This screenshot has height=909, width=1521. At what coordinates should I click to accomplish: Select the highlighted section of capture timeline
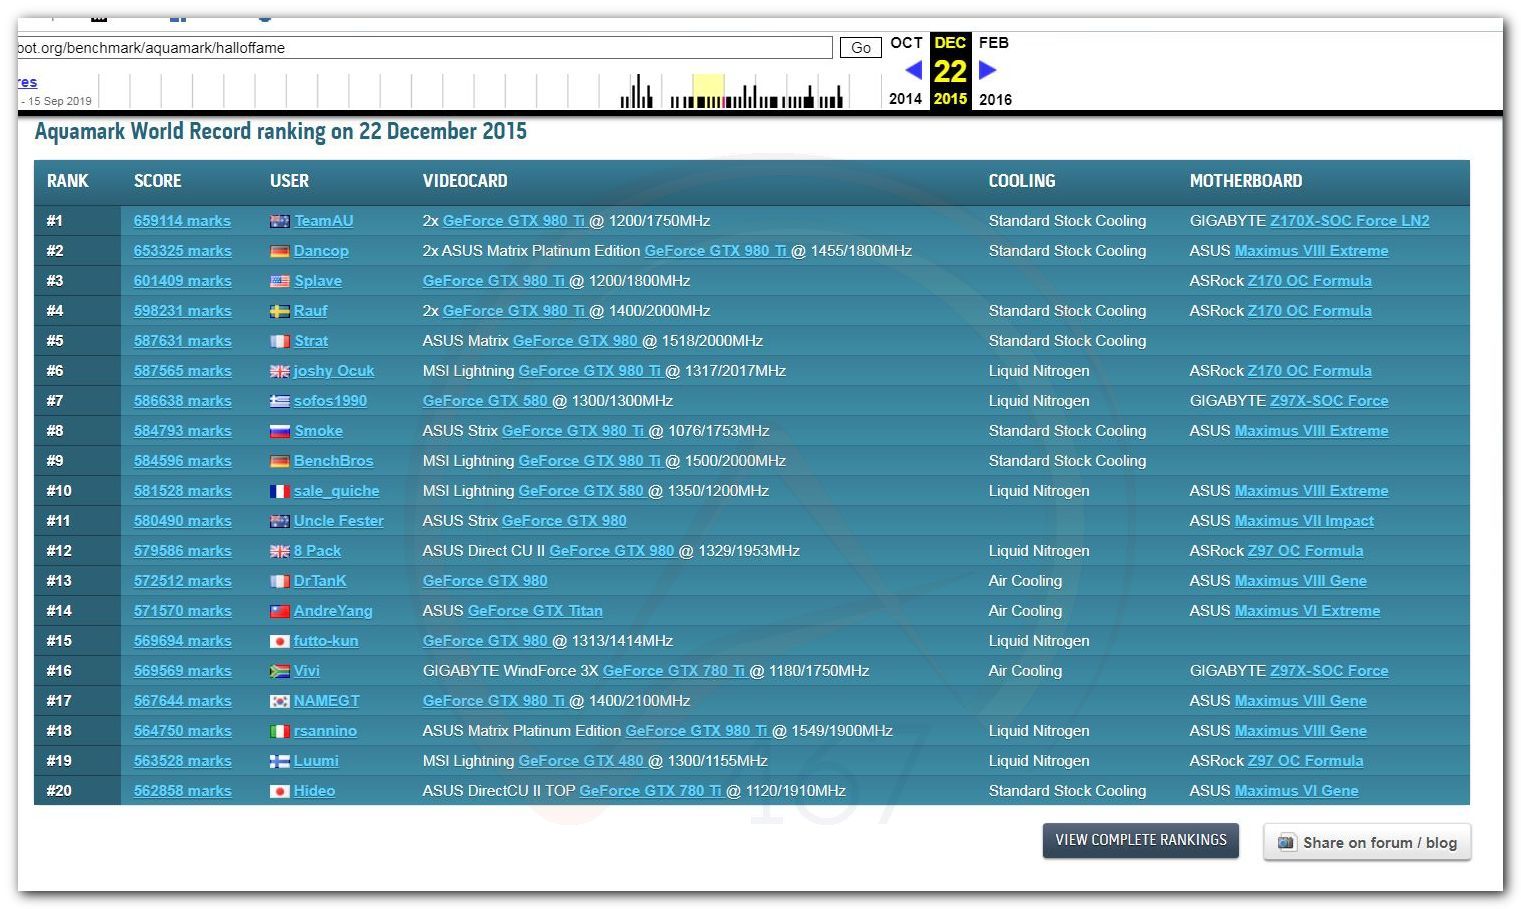pyautogui.click(x=708, y=90)
